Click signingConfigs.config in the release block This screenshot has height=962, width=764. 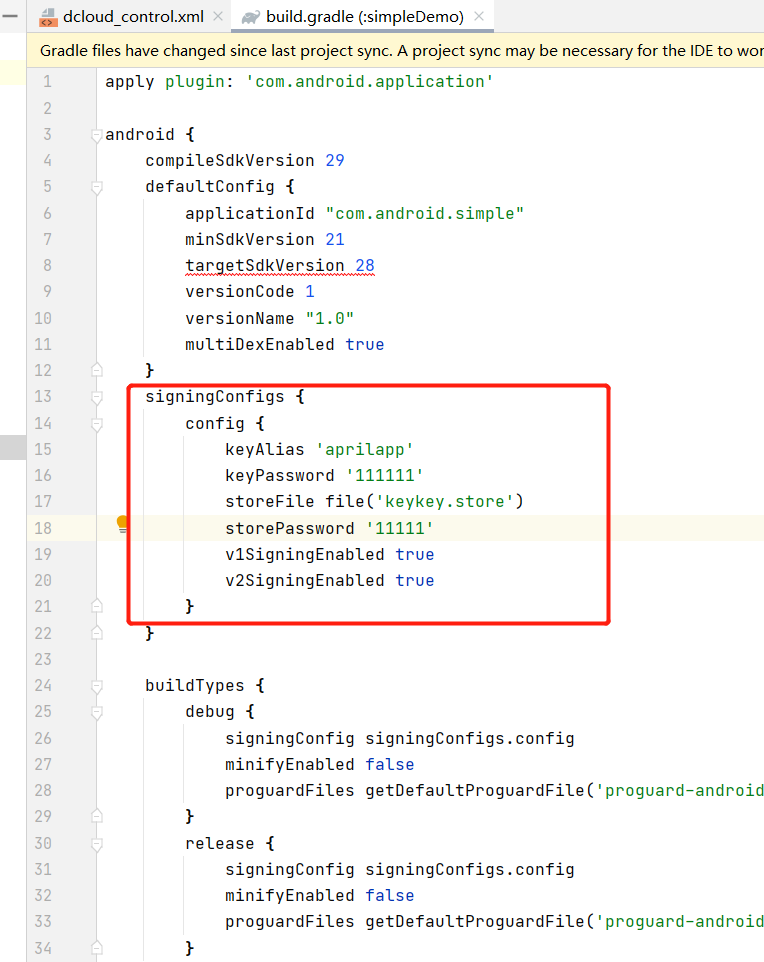(470, 870)
